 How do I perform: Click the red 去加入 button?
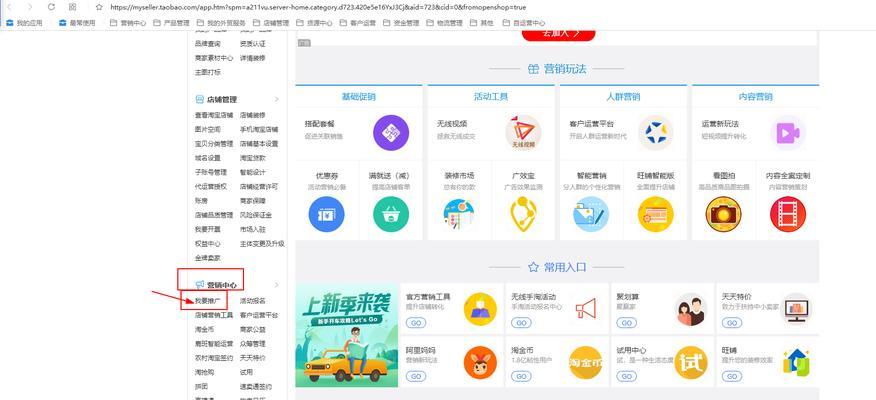pyautogui.click(x=558, y=34)
